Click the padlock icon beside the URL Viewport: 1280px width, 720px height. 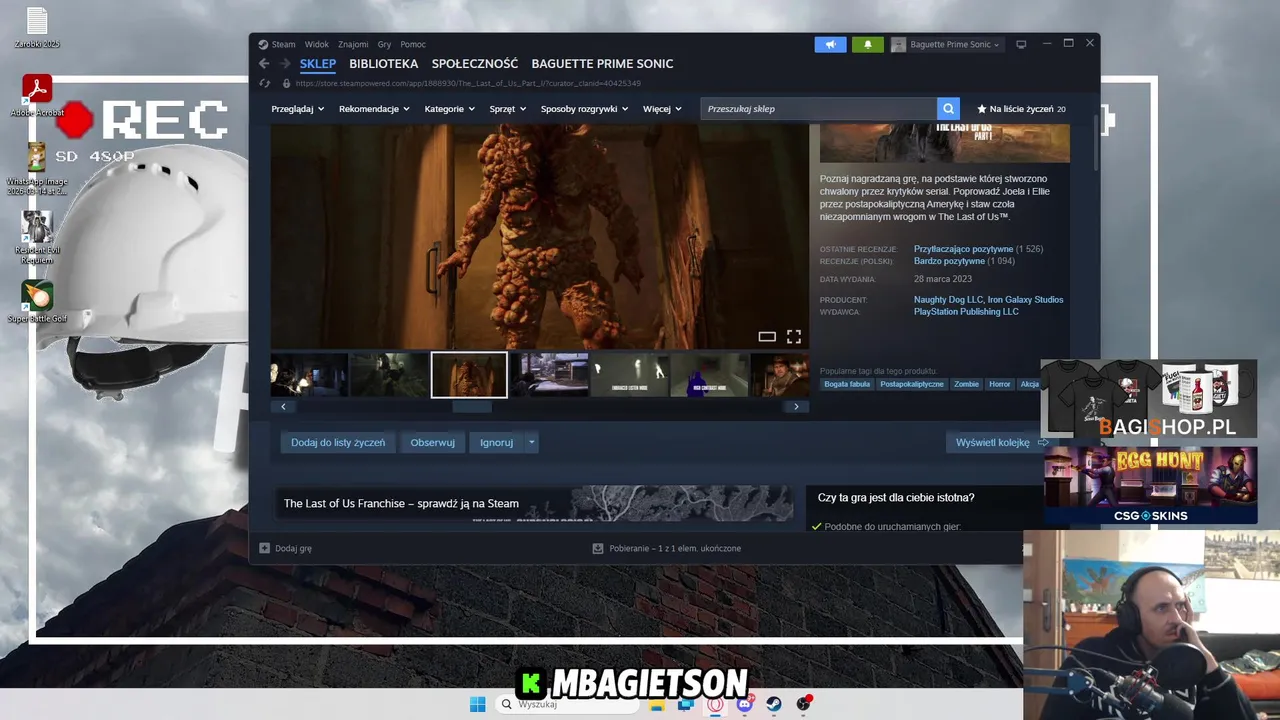(x=287, y=84)
